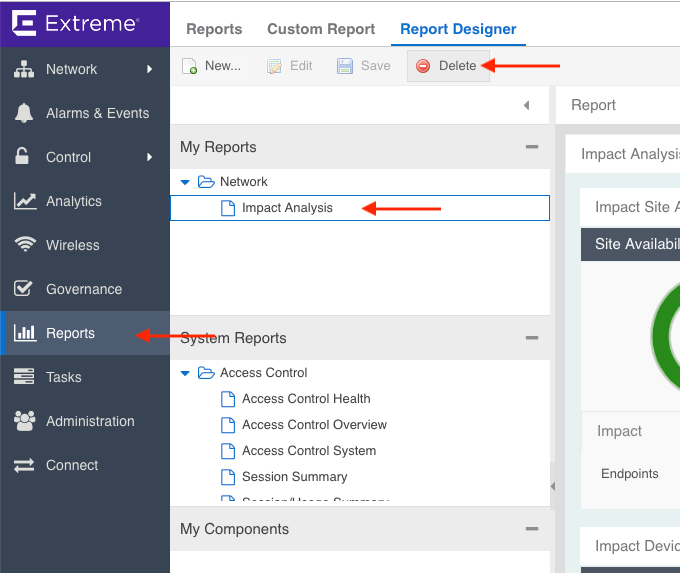
Task: Click the Alarms & Events menu label
Action: pyautogui.click(x=98, y=113)
